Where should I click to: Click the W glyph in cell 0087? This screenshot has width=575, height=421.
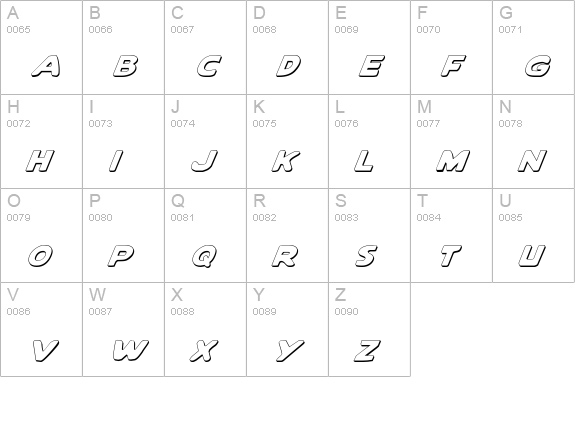click(131, 350)
